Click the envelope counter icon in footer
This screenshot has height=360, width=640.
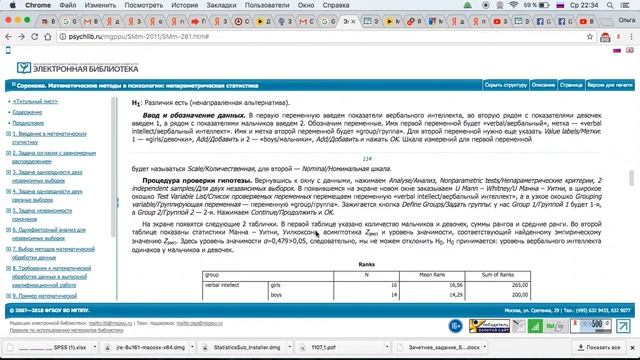point(519,326)
